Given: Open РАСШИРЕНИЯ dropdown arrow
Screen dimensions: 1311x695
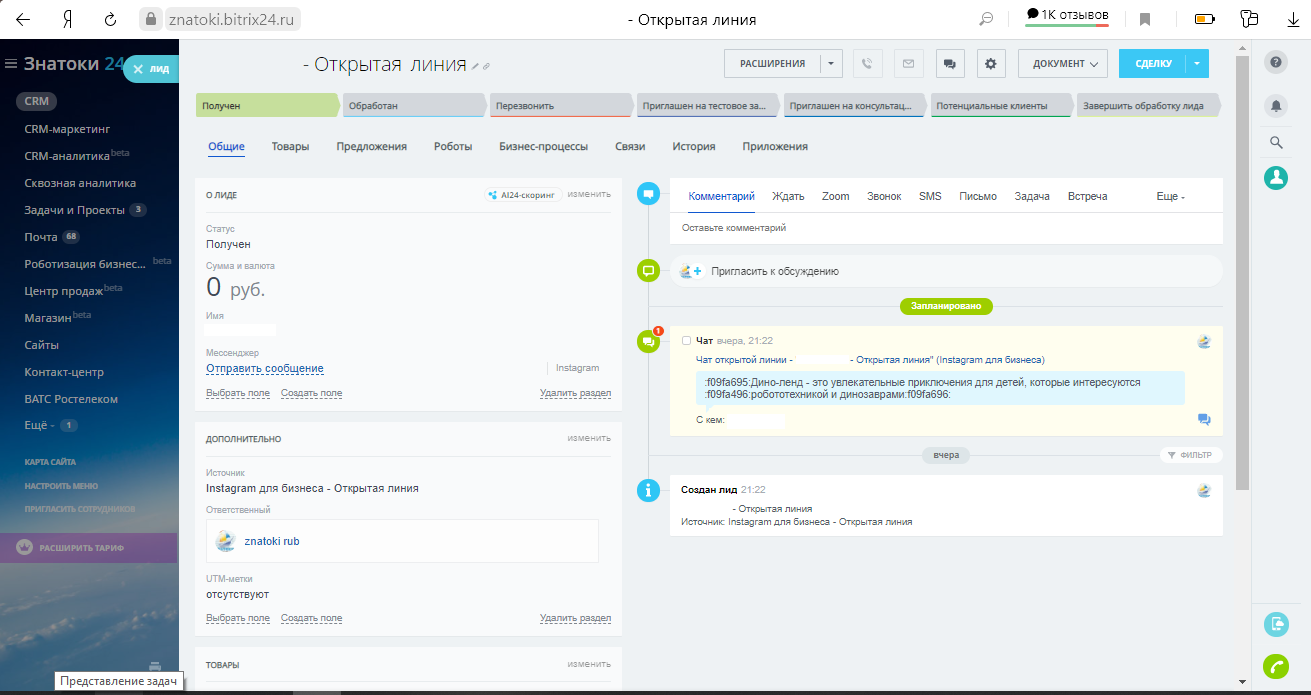Looking at the screenshot, I should [x=831, y=63].
